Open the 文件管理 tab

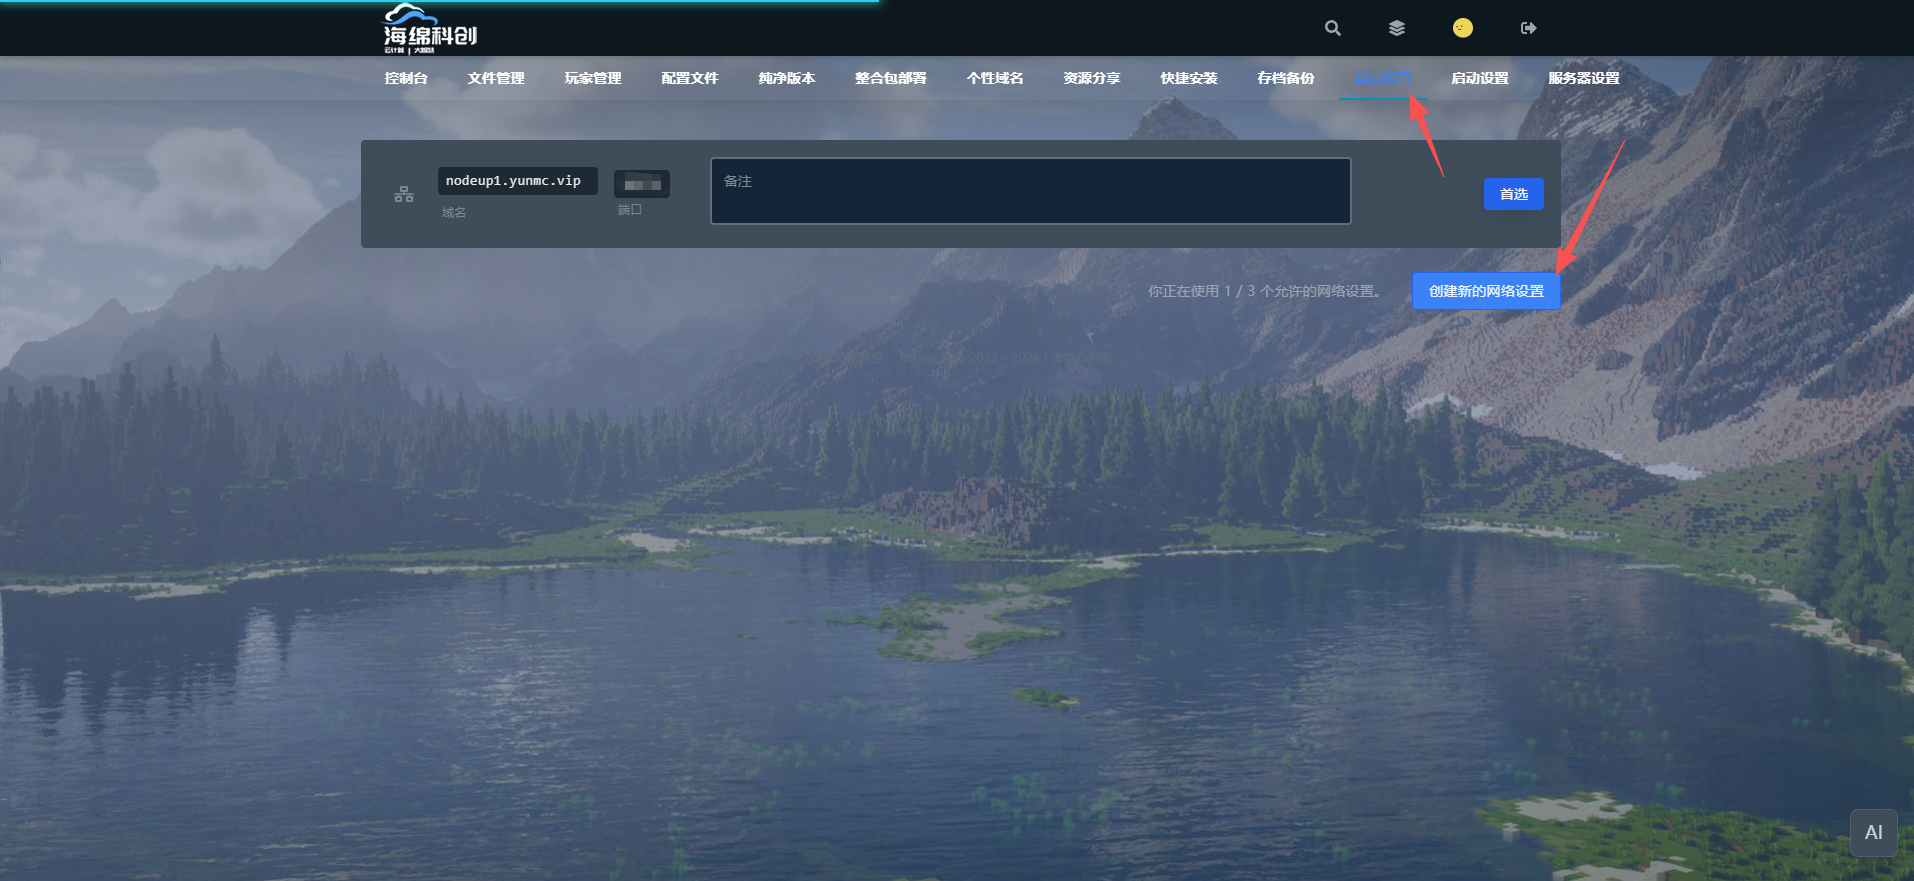(x=496, y=78)
